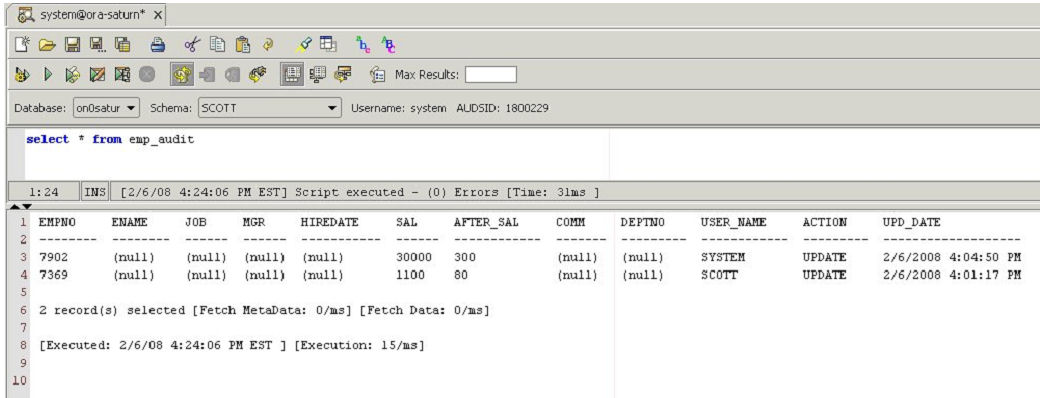
Task: Click the USER_NAME value SCOTT
Action: click(719, 274)
